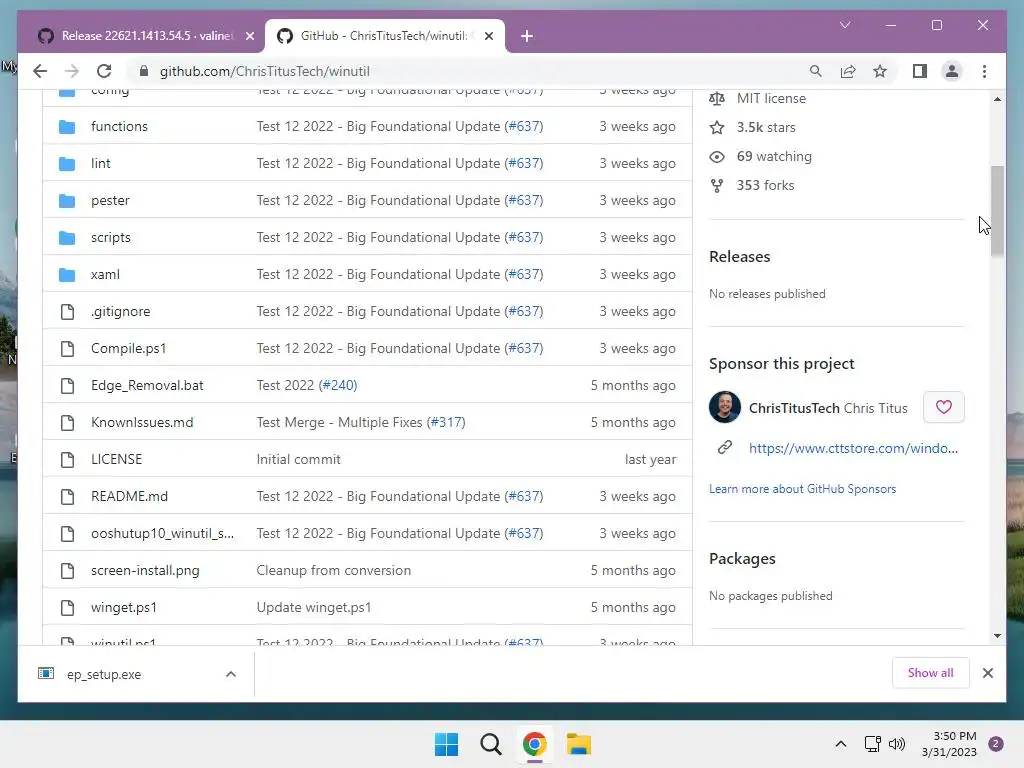Open the Cleanup from conversion commit
The height and width of the screenshot is (768, 1024).
[334, 570]
